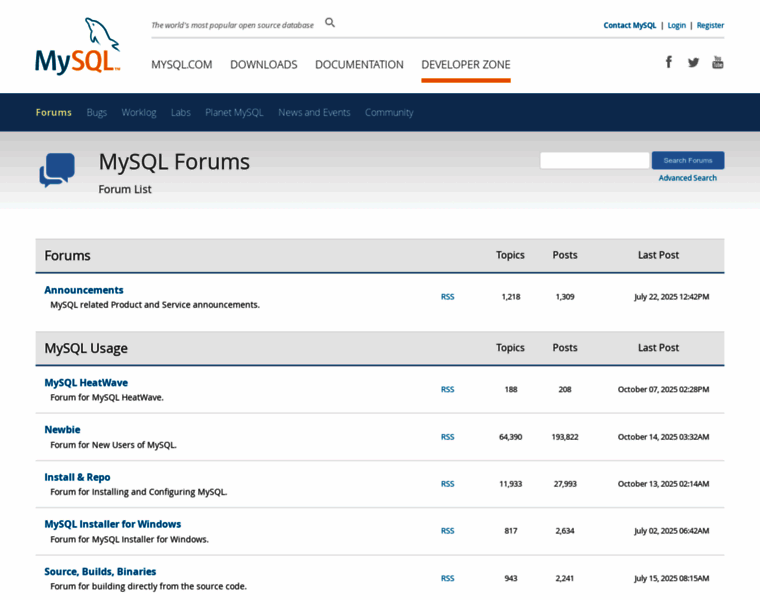Open the MySQL YouTube icon
Image resolution: width=760 pixels, height=600 pixels.
click(x=718, y=62)
